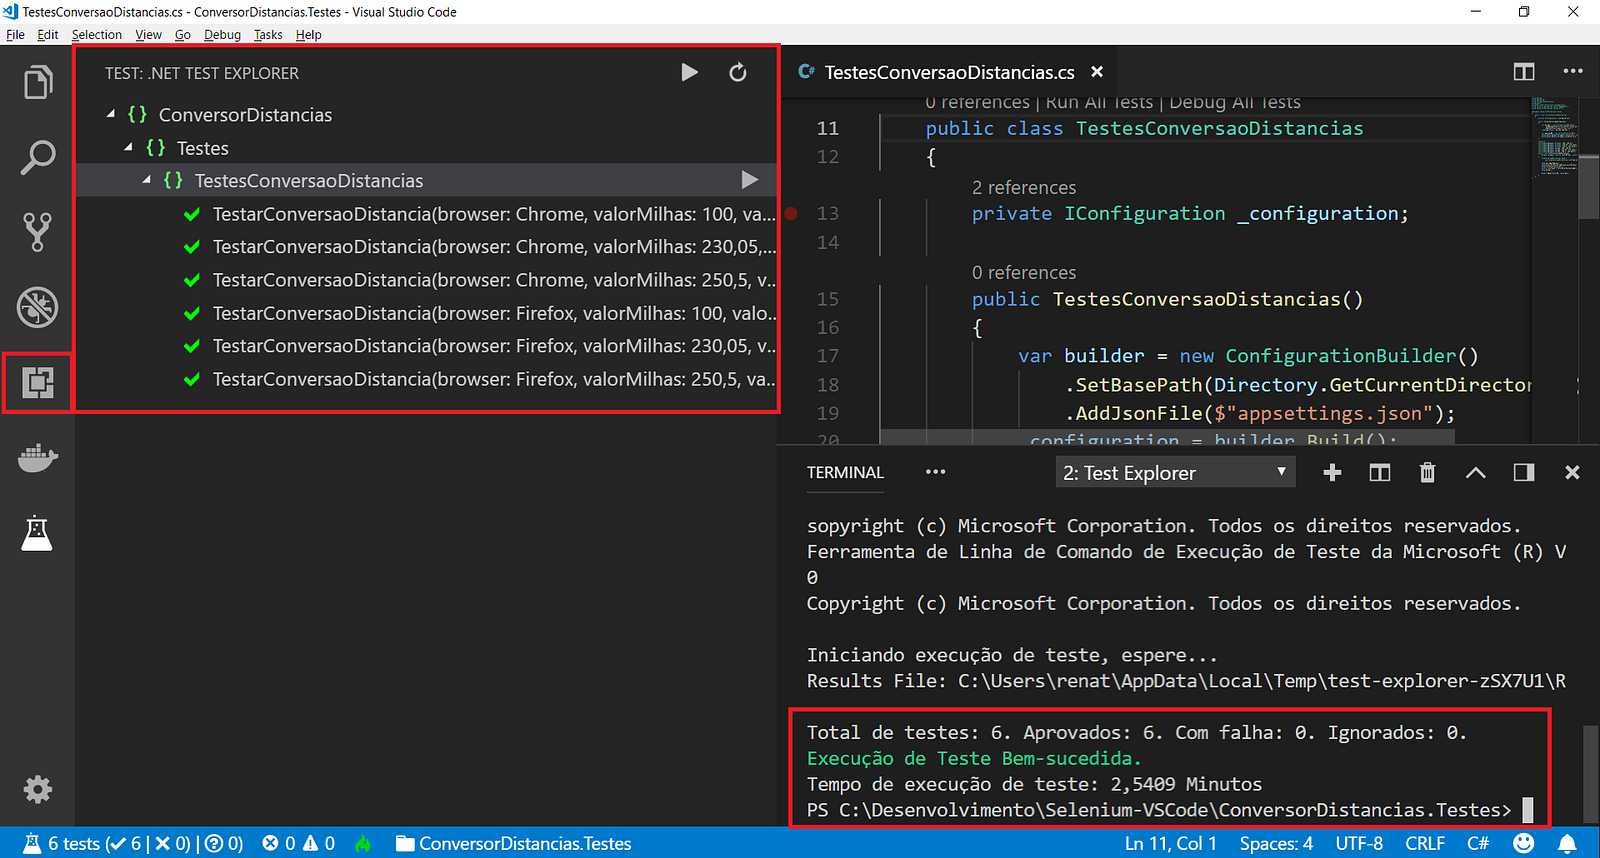Open the Docker view
This screenshot has height=858, width=1600.
[x=37, y=458]
